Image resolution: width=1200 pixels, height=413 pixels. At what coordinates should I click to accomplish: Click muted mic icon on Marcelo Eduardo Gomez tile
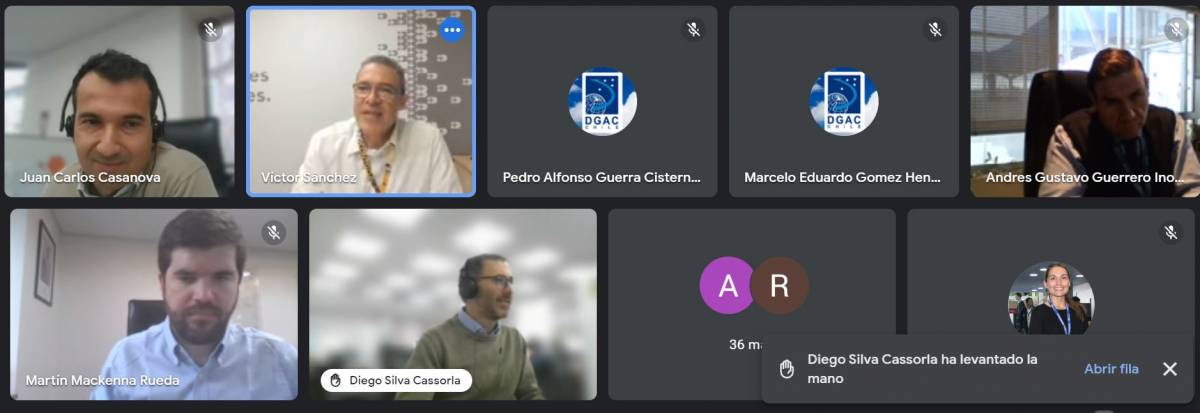point(935,30)
